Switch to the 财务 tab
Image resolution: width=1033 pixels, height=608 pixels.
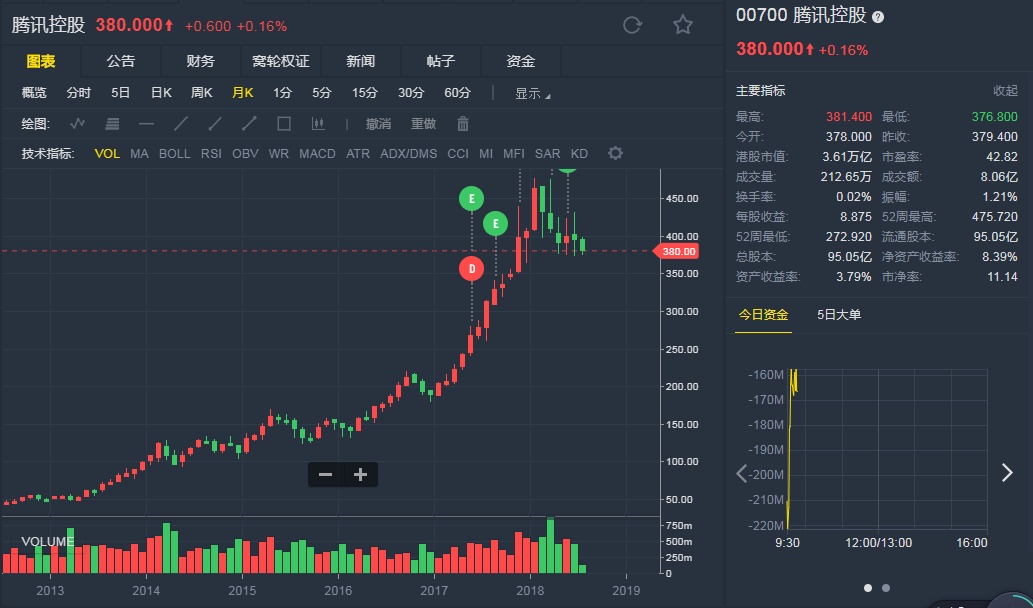[200, 61]
